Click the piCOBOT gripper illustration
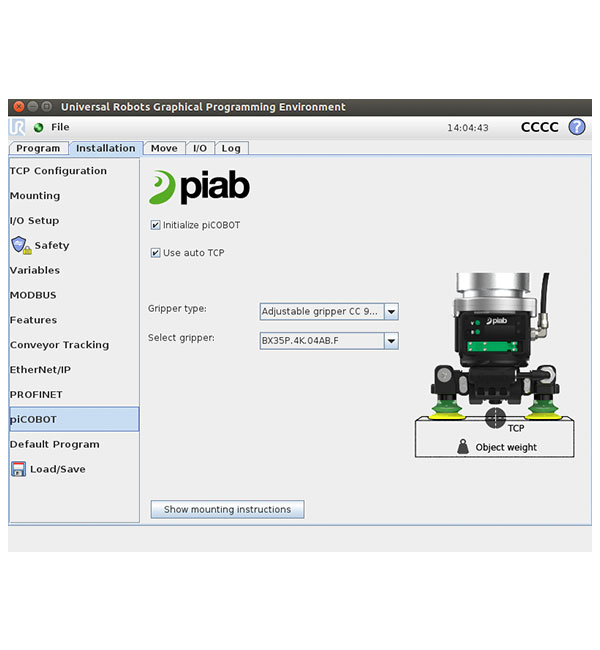 495,365
